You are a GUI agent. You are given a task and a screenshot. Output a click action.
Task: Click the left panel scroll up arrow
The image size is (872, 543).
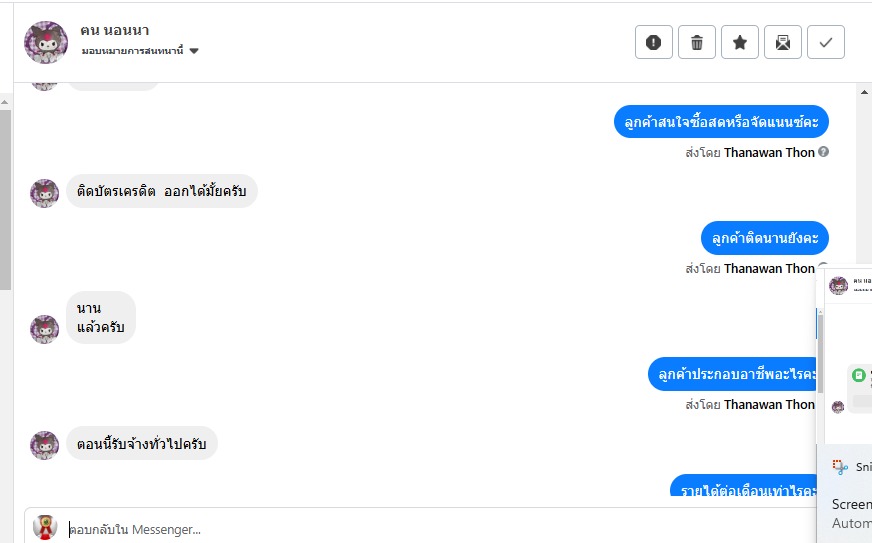pos(4,102)
